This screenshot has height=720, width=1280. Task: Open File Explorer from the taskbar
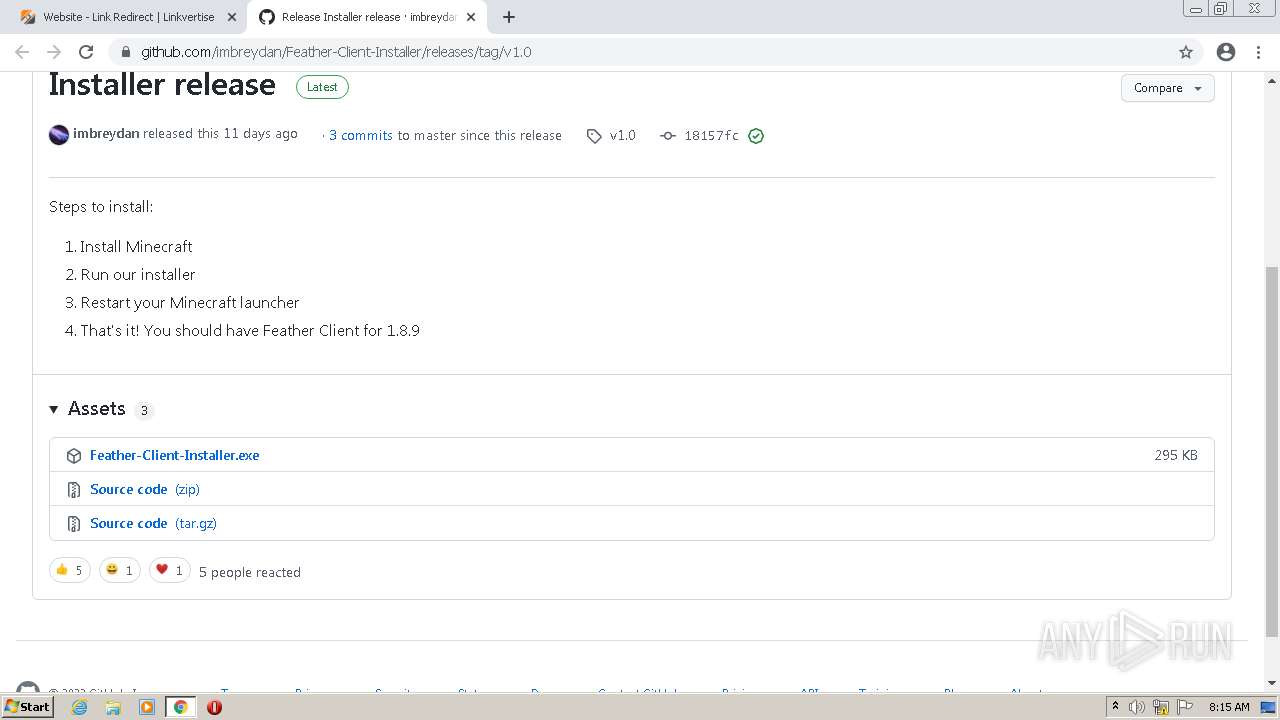point(113,707)
